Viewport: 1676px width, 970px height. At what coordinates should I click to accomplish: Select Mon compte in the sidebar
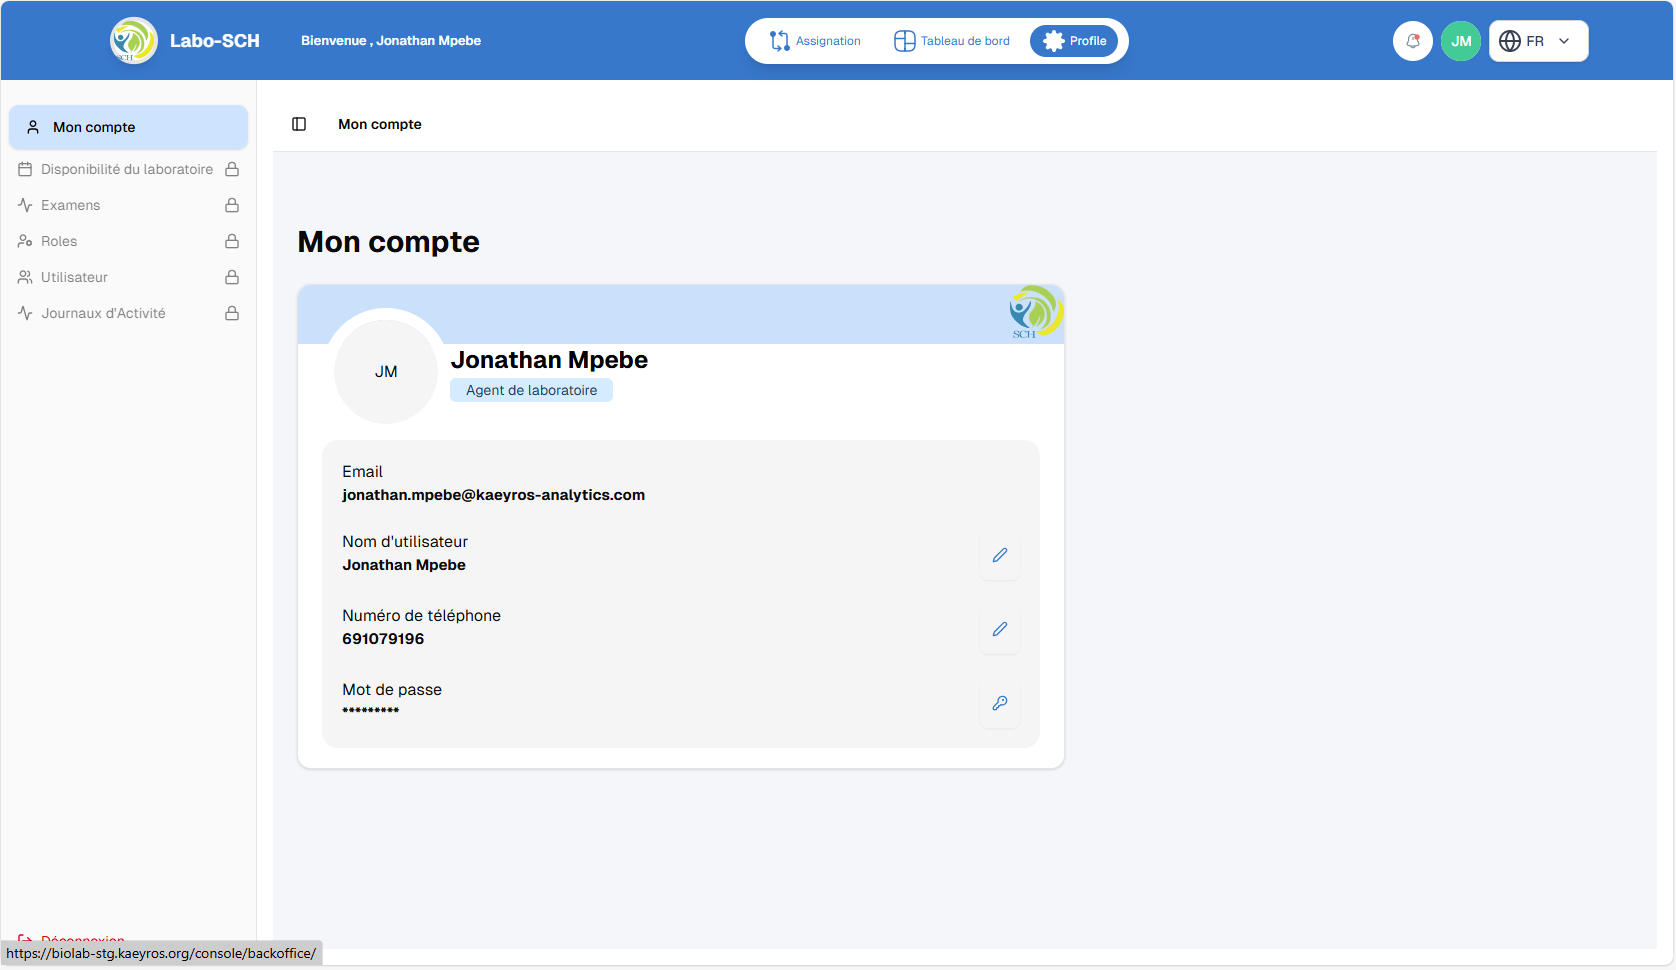128,127
